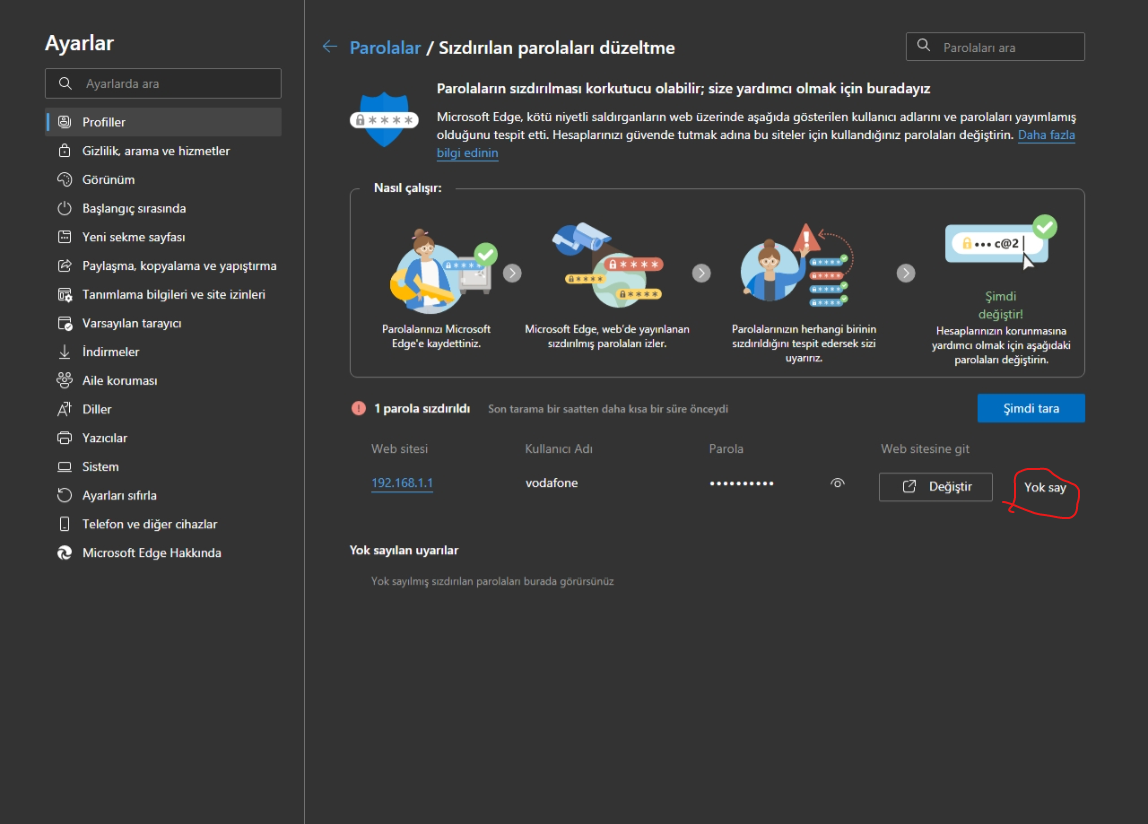Click the masked password dots

click(x=741, y=483)
